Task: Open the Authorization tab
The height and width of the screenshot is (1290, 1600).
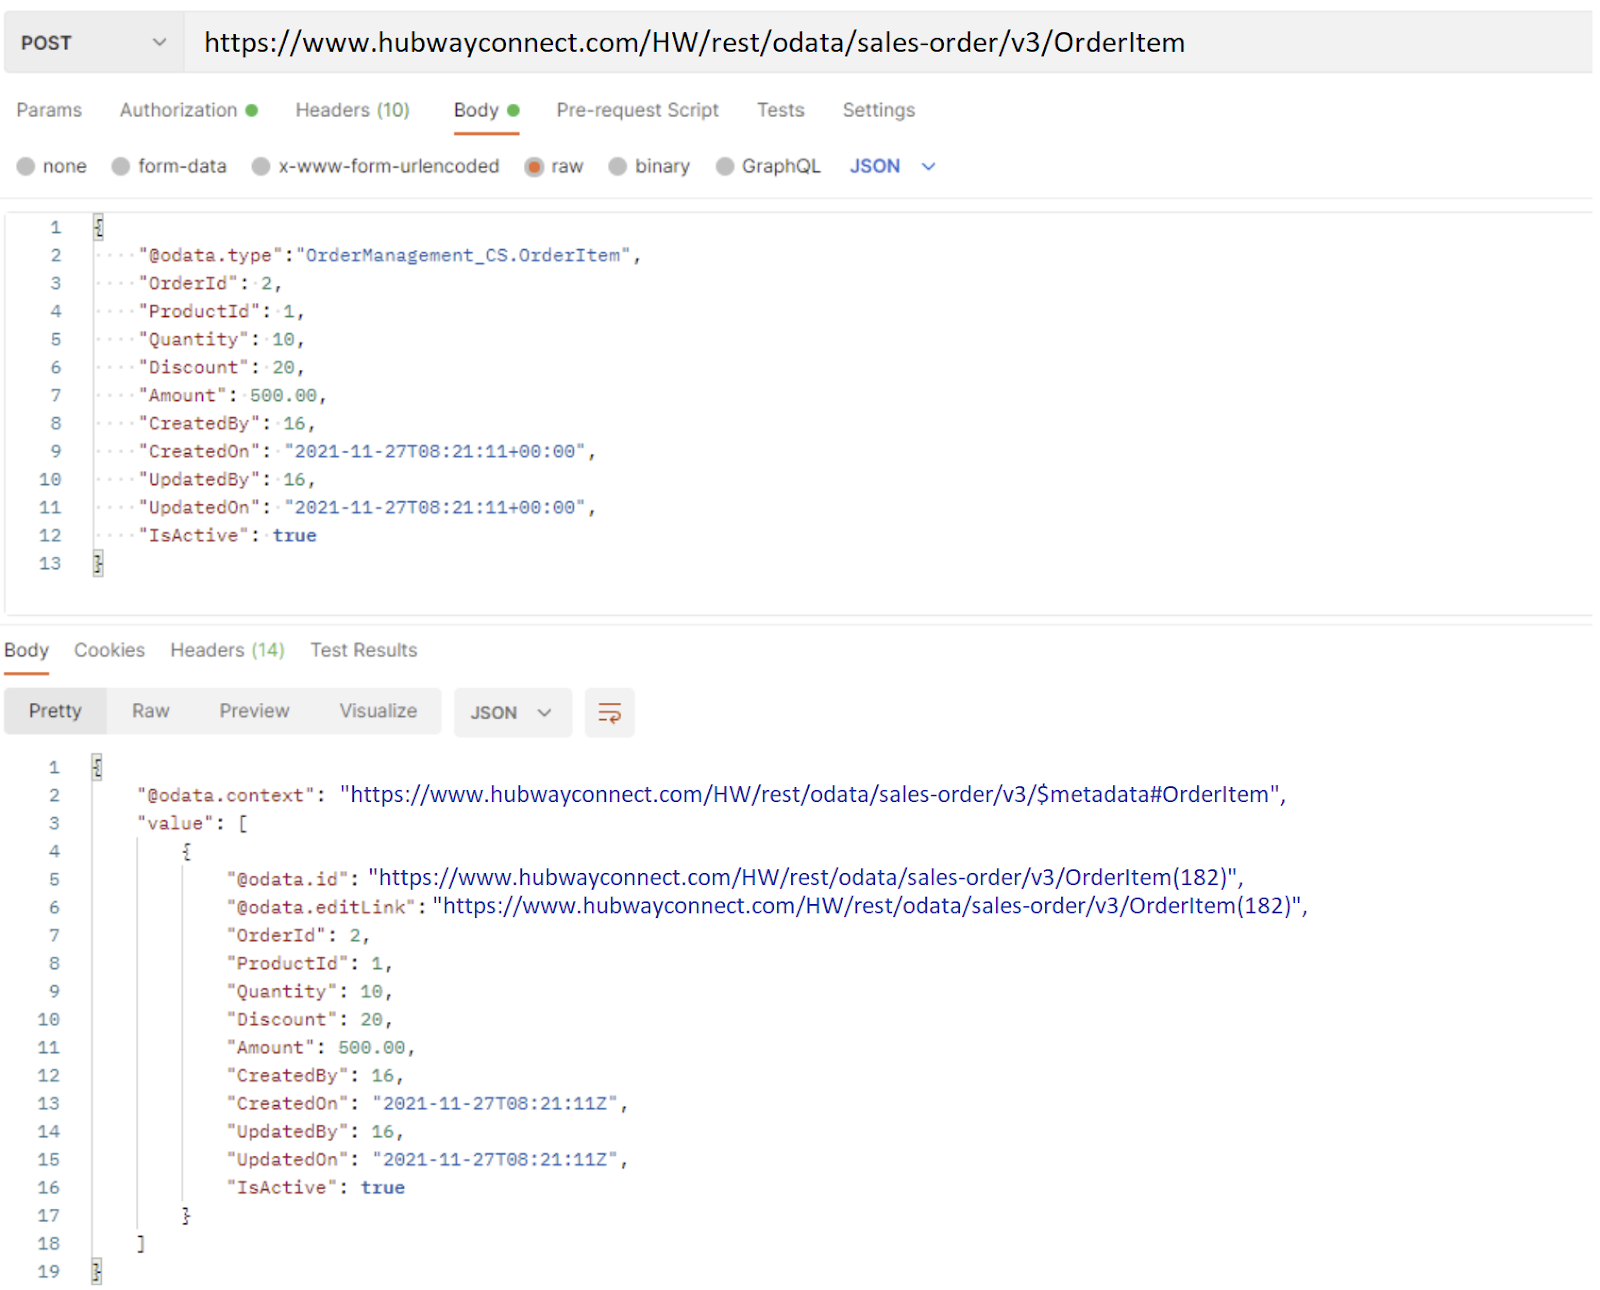Action: point(179,110)
